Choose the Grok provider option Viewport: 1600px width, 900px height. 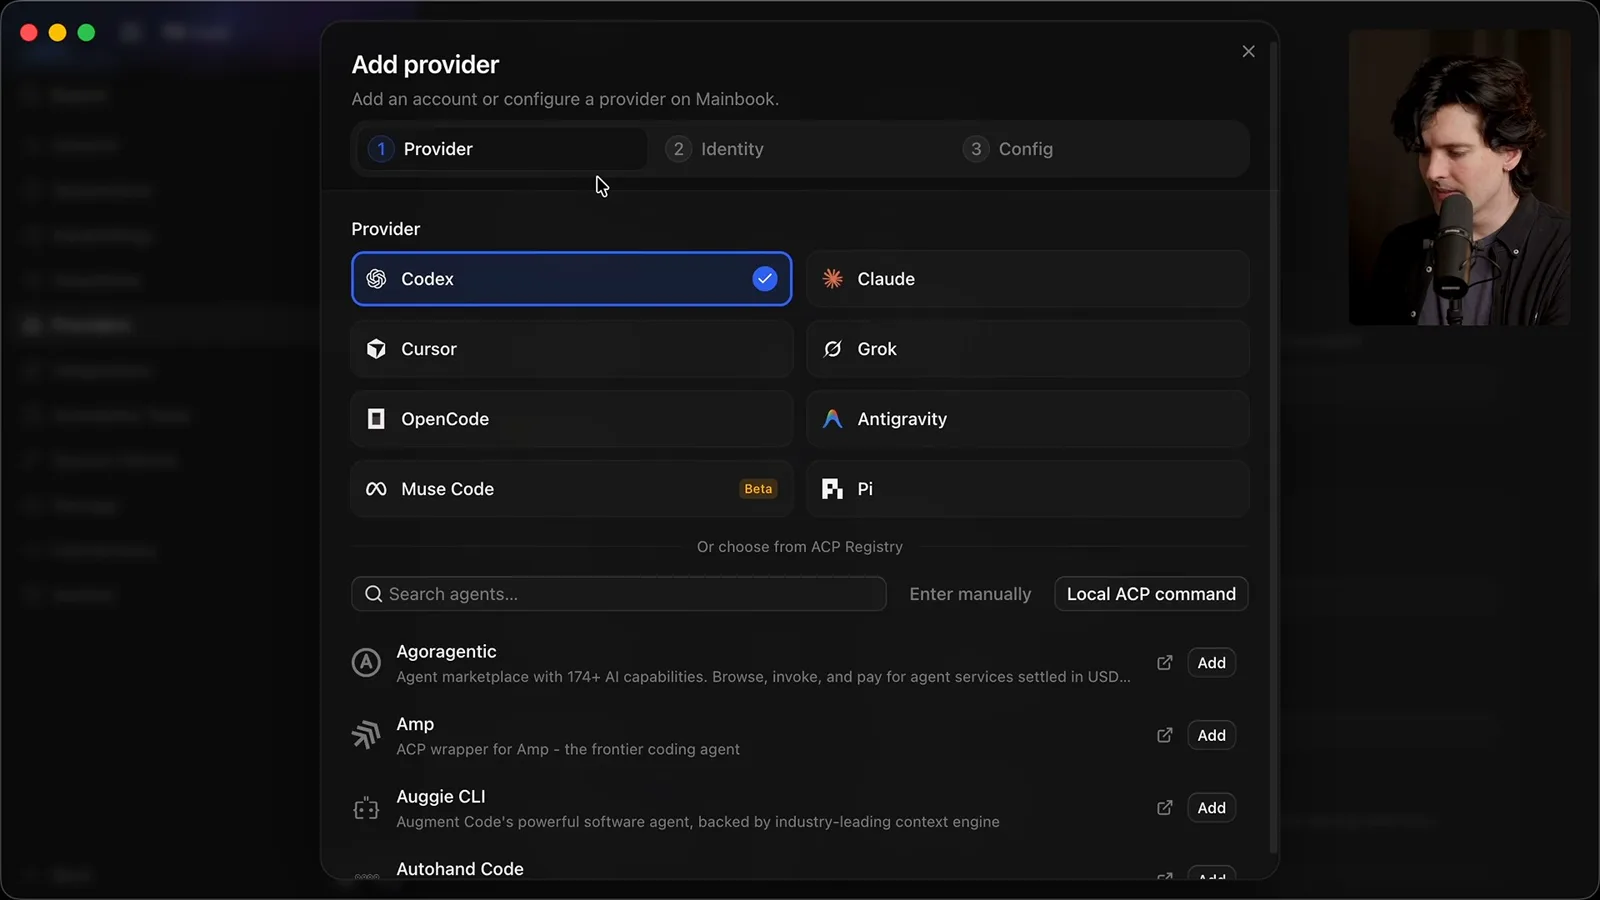(1027, 349)
